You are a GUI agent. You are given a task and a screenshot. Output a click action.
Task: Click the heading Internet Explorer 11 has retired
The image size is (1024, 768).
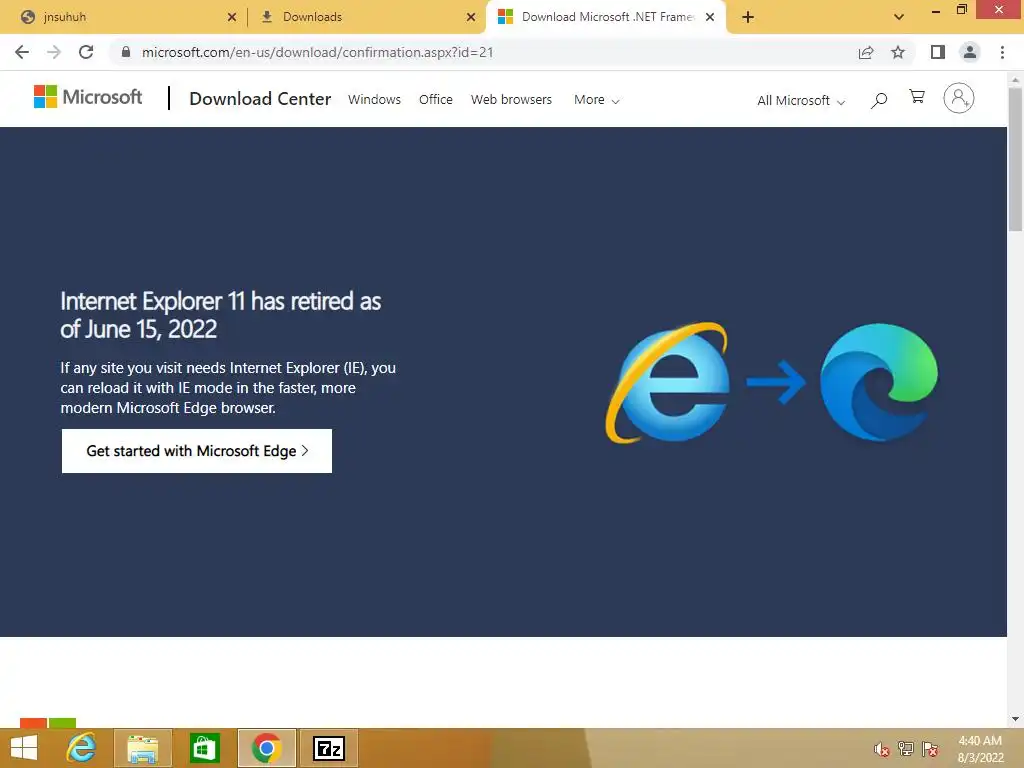pyautogui.click(x=221, y=315)
